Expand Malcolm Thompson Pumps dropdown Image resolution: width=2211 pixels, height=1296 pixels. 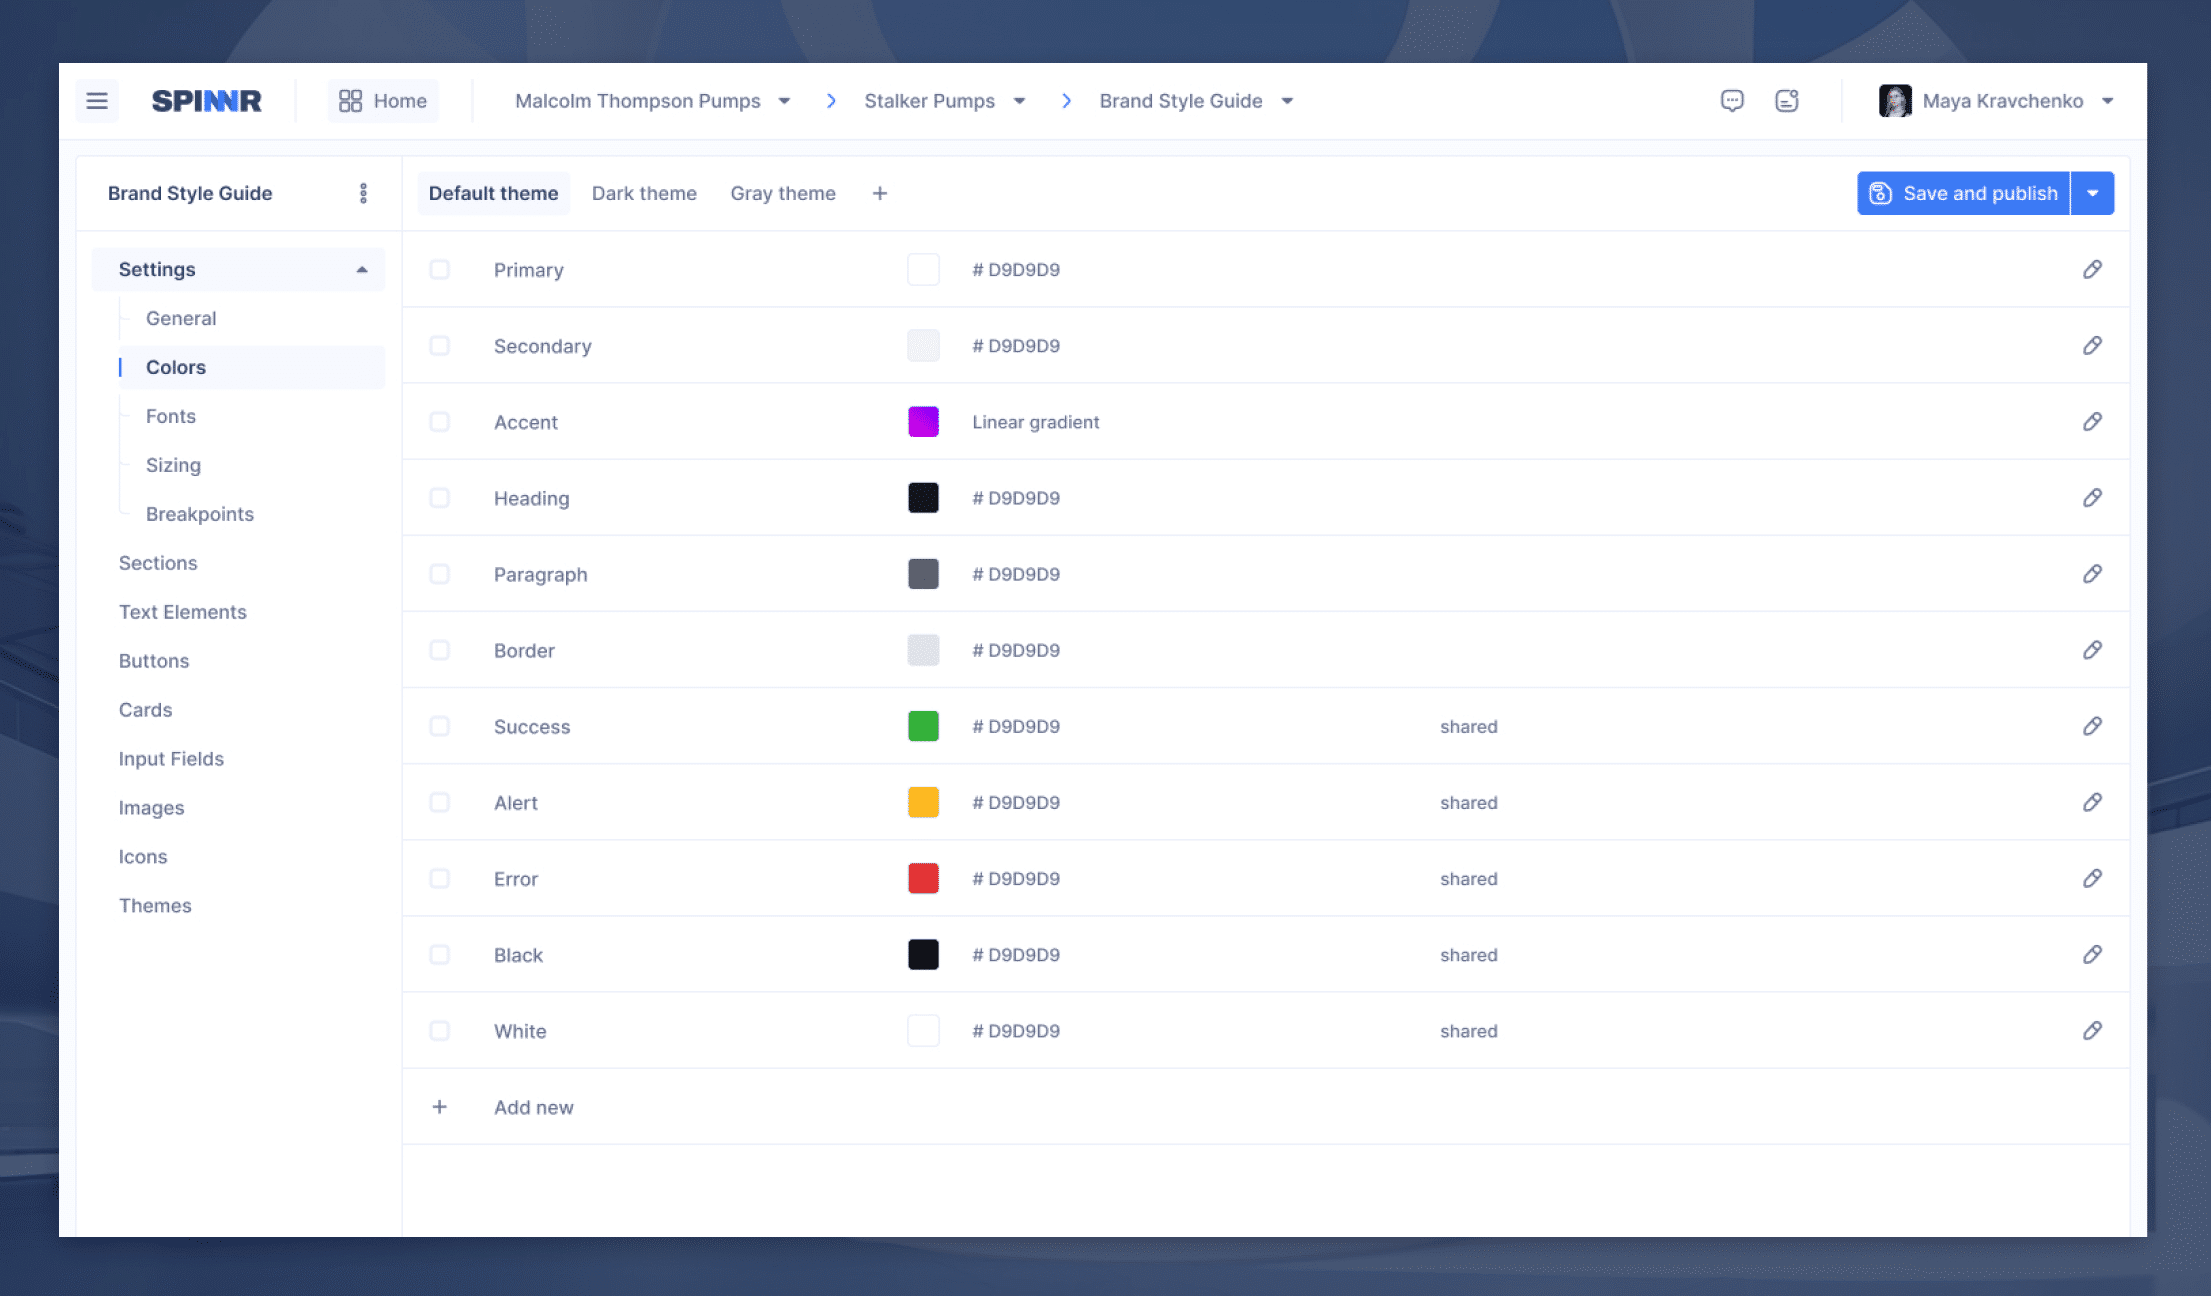click(784, 101)
